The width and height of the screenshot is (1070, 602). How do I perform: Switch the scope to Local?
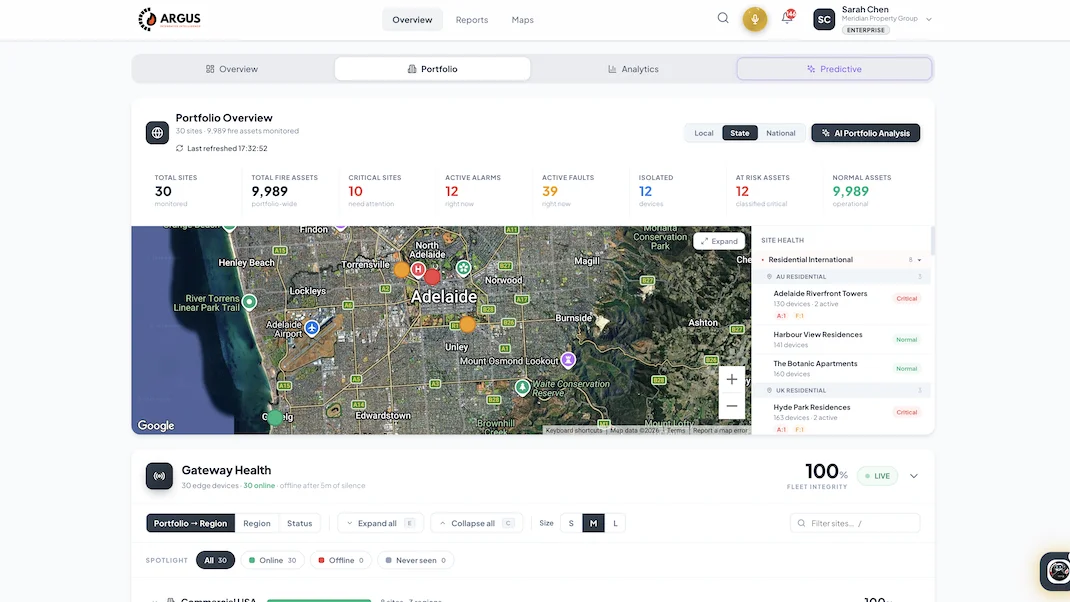704,133
